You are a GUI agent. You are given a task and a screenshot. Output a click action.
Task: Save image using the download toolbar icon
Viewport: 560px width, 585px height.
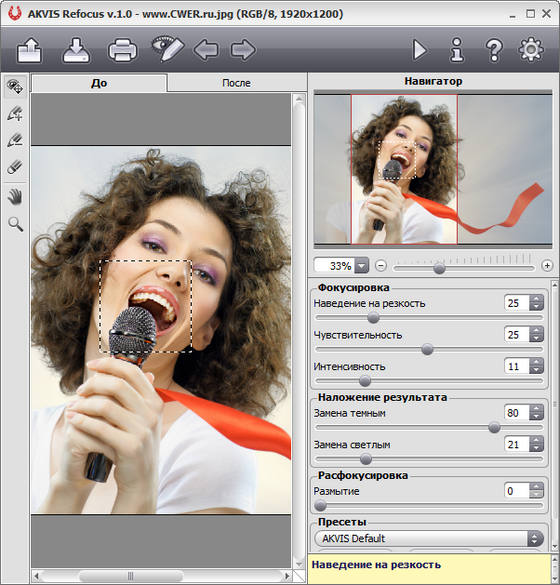pyautogui.click(x=76, y=50)
